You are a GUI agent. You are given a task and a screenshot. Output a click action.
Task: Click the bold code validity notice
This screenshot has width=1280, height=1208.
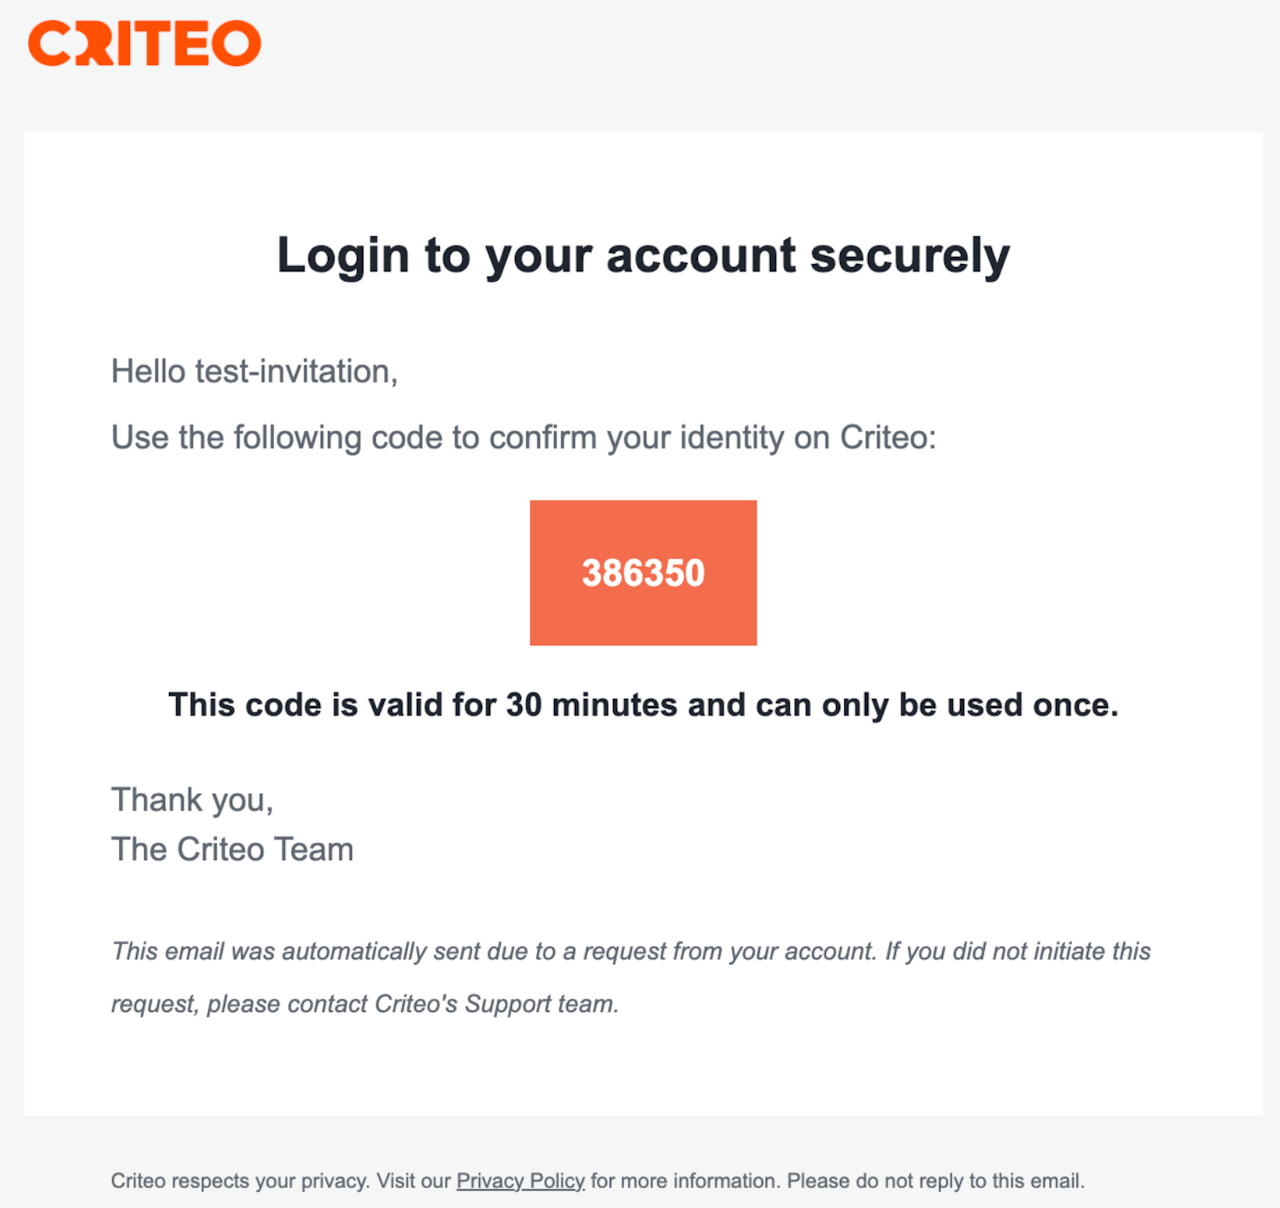click(643, 705)
